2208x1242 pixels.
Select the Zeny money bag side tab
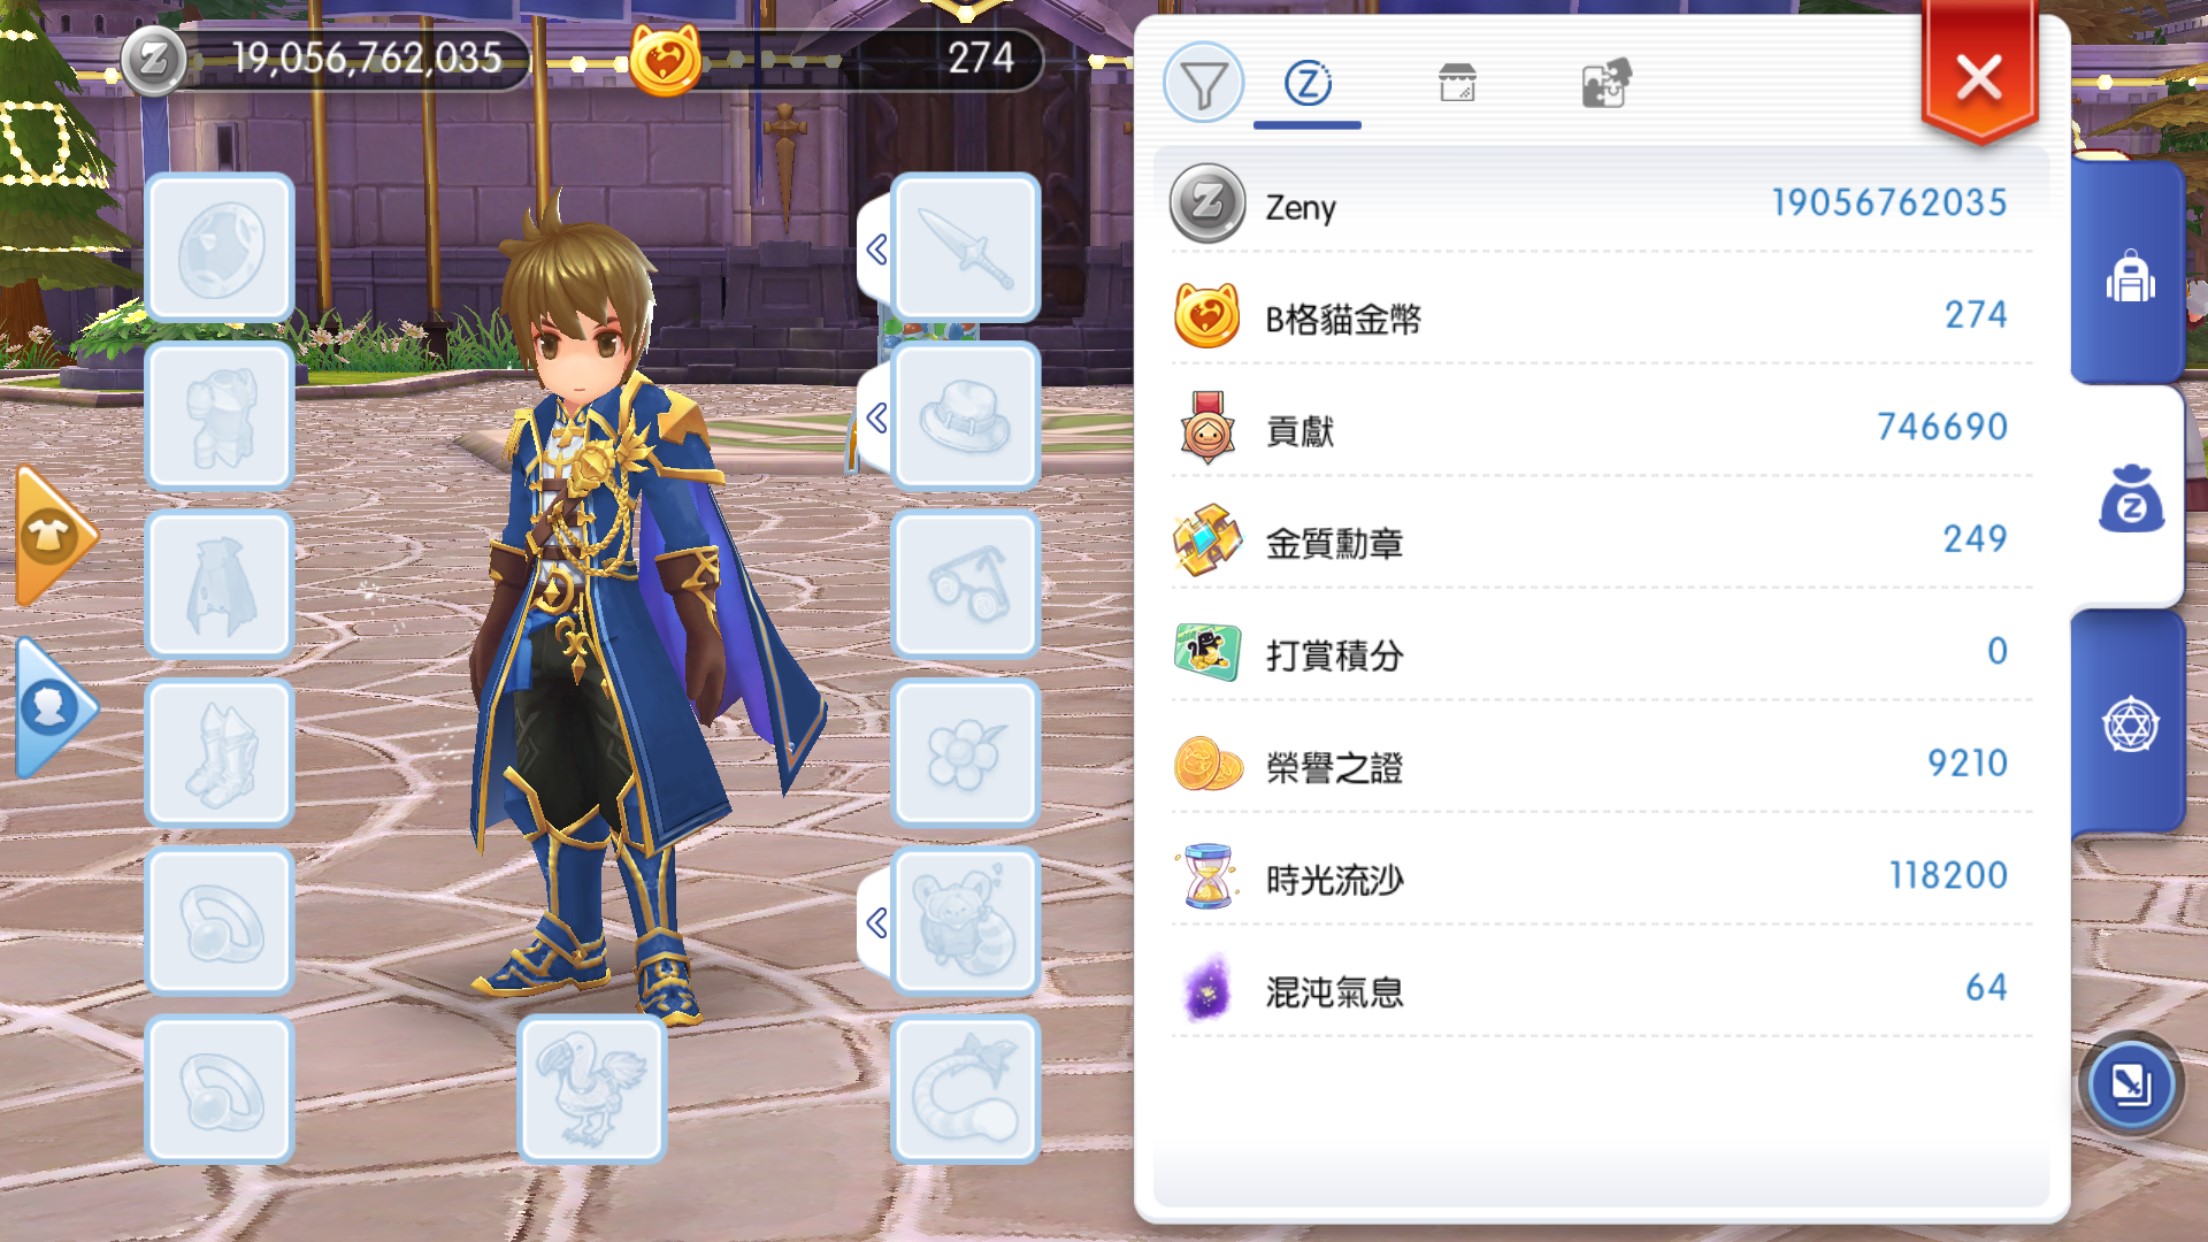(2130, 498)
